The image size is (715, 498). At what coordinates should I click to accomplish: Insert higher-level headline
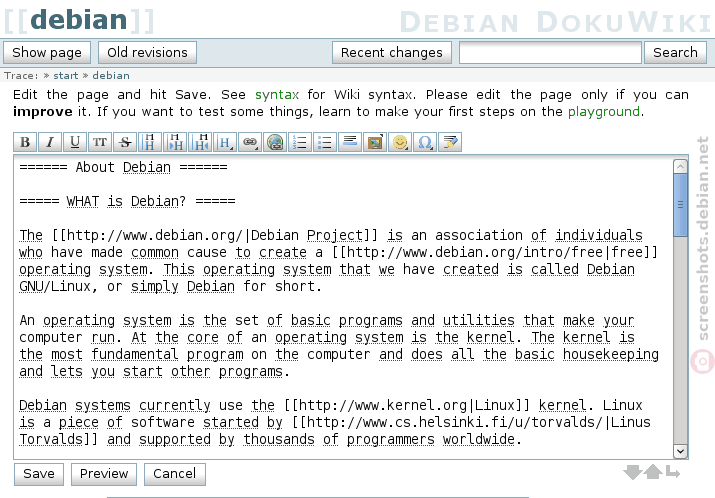point(200,142)
